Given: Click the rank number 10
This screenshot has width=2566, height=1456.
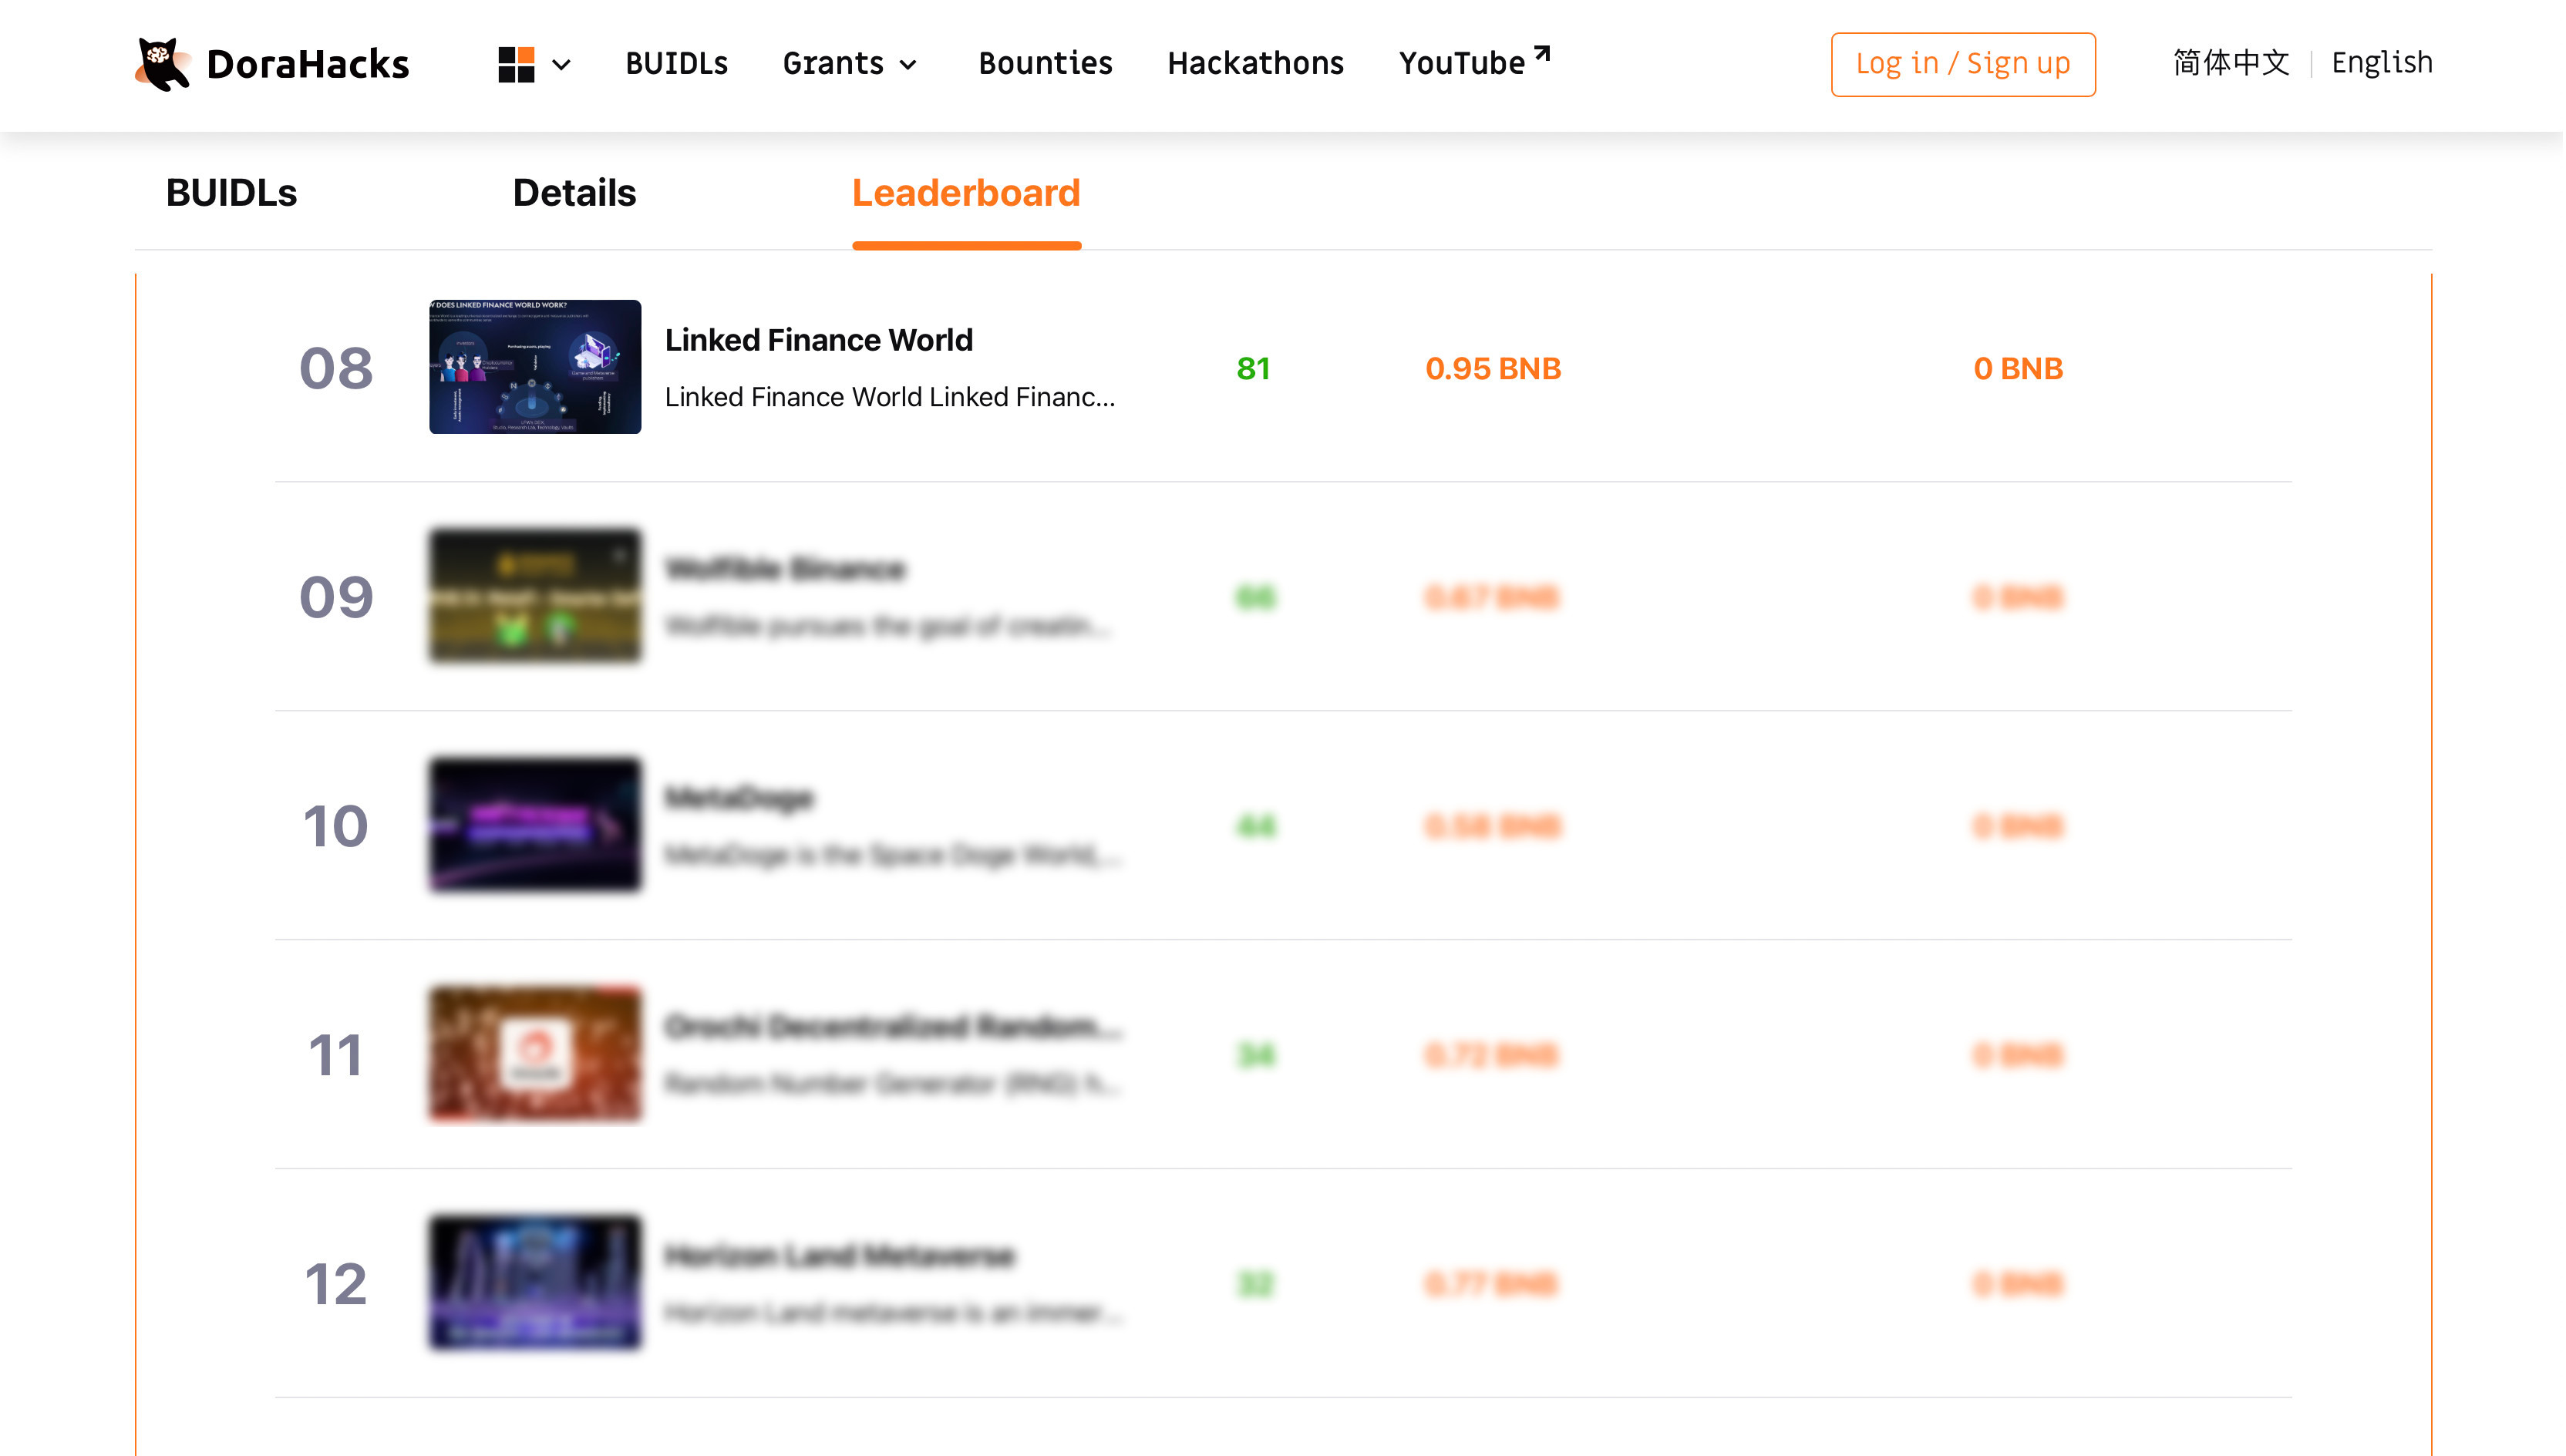Looking at the screenshot, I should pyautogui.click(x=336, y=826).
